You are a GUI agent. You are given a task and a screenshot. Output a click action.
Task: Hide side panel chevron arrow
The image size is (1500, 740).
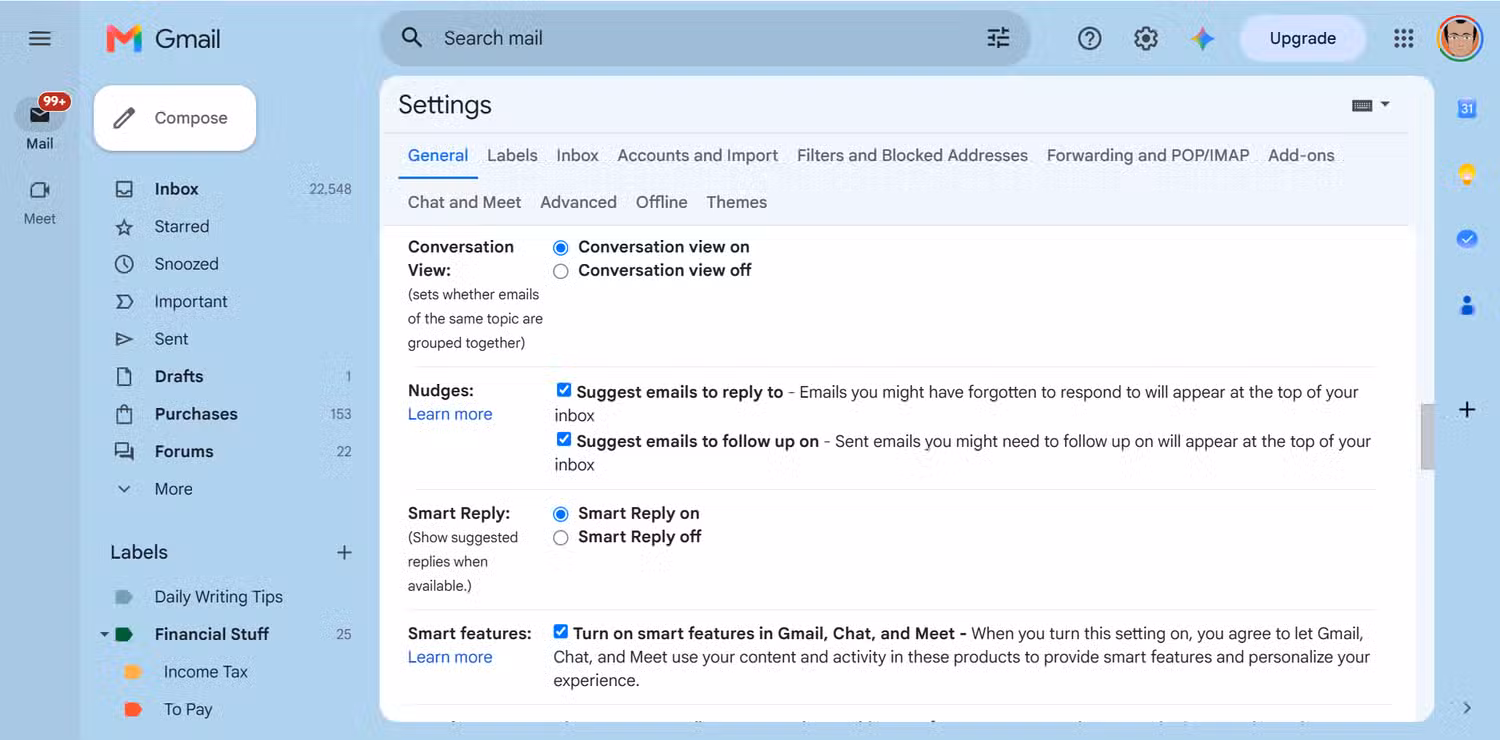(x=1467, y=708)
